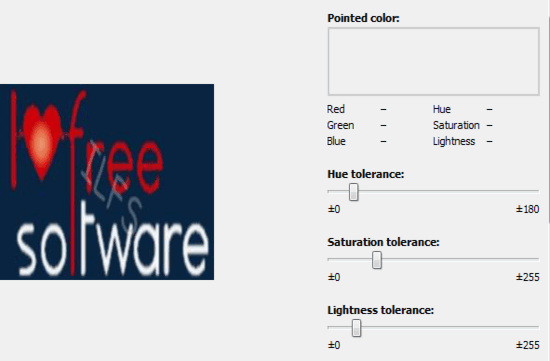Click the Hue tolerance slider handle
Viewport: 550px width, 361px height.
pyautogui.click(x=354, y=192)
